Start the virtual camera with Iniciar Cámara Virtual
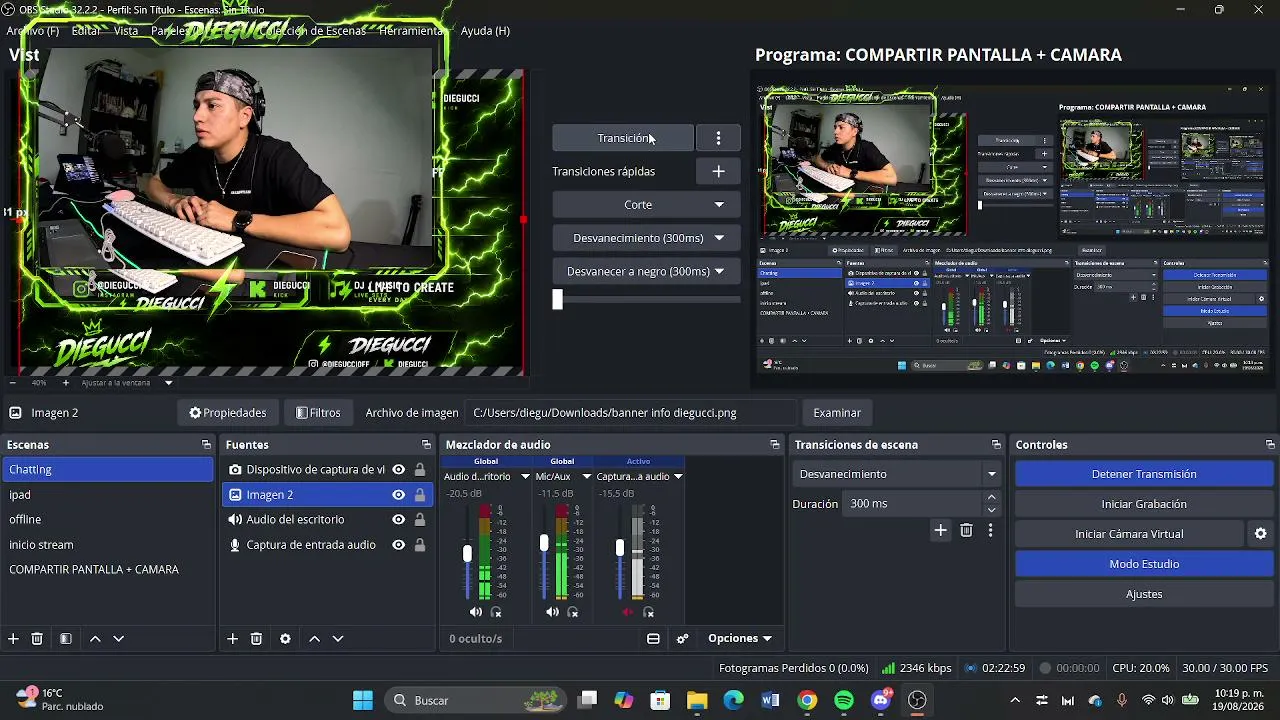The height and width of the screenshot is (720, 1280). [1129, 534]
